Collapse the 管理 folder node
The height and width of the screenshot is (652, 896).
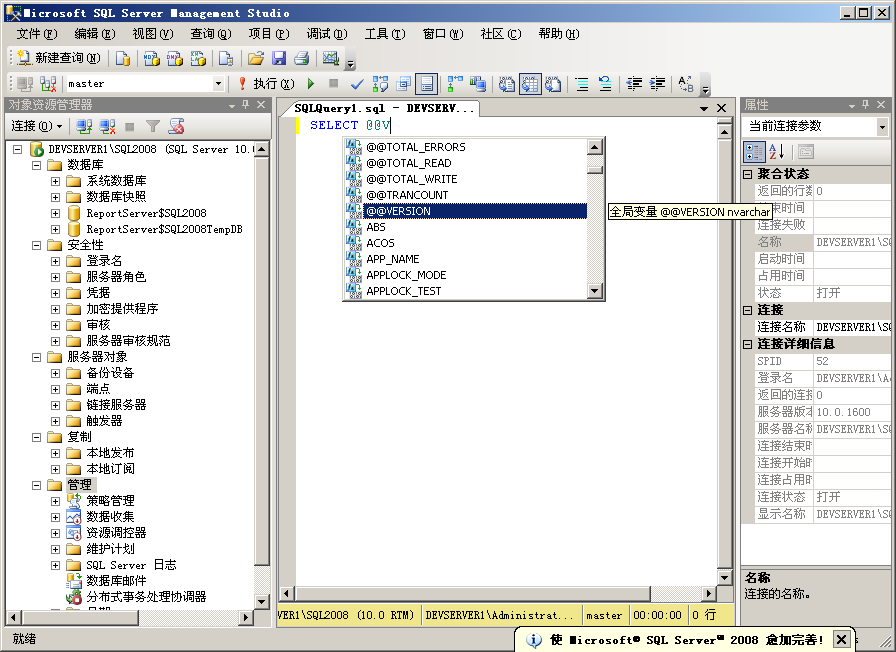coord(37,485)
